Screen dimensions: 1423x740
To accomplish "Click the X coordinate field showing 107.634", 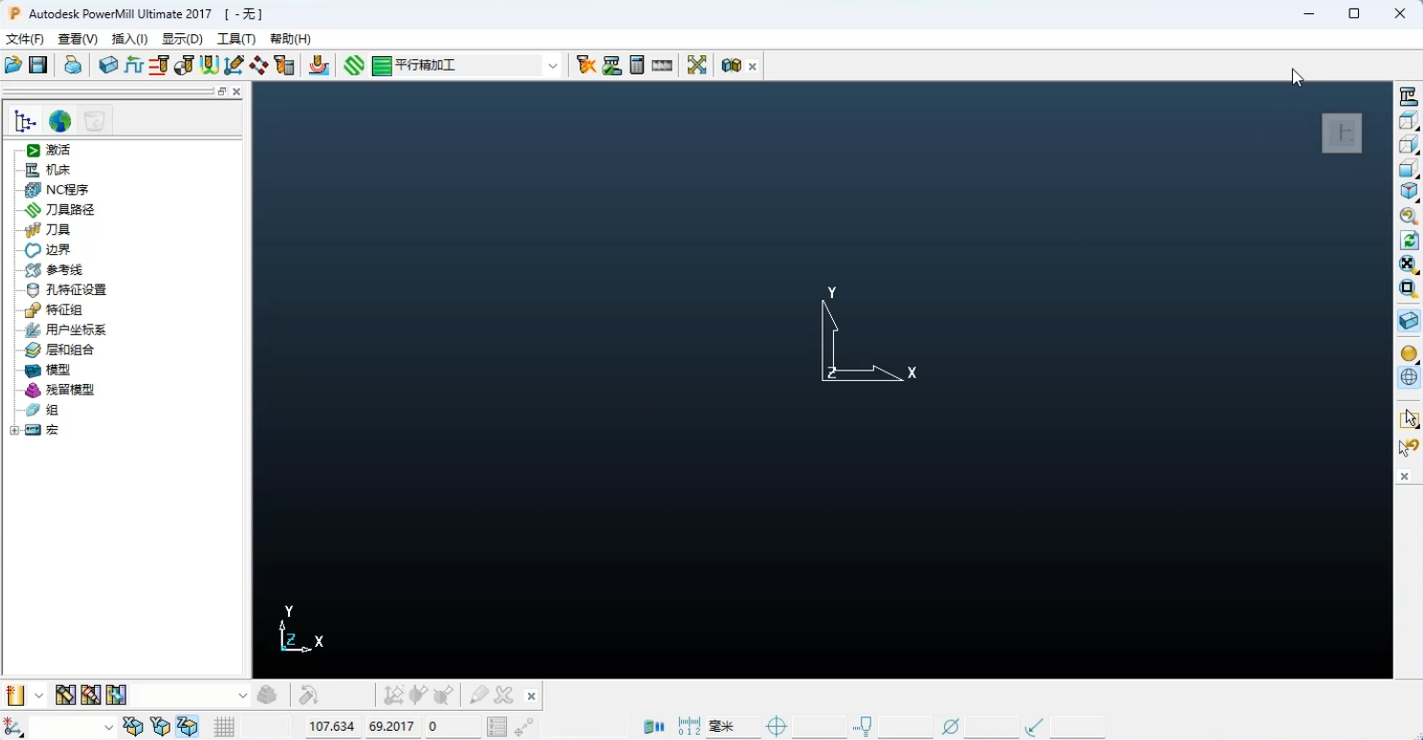I will coord(332,727).
